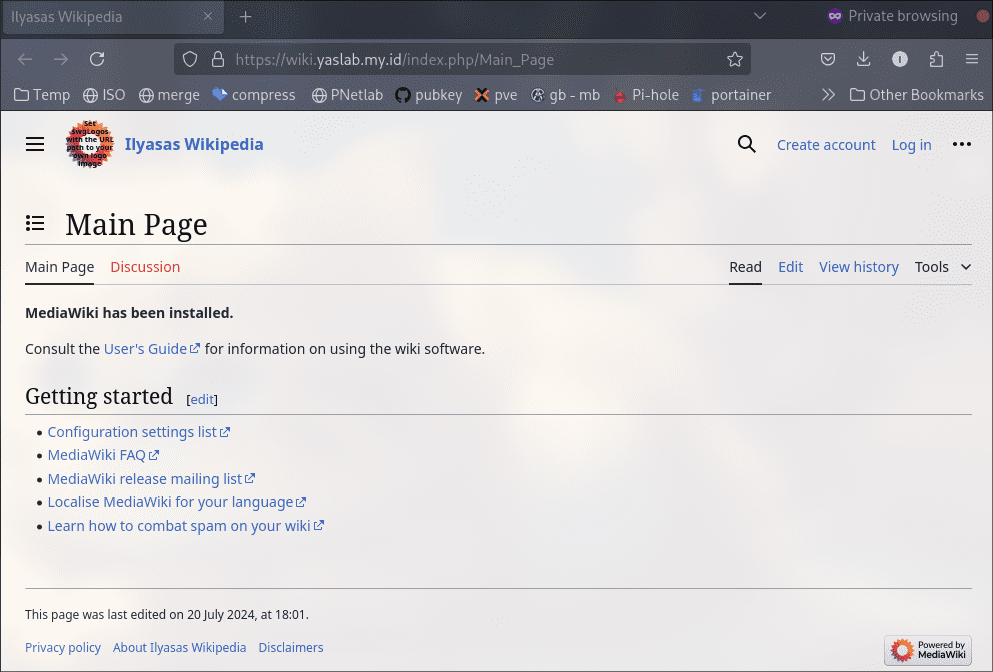993x672 pixels.
Task: Bookmark this page with the star icon
Action: click(735, 60)
